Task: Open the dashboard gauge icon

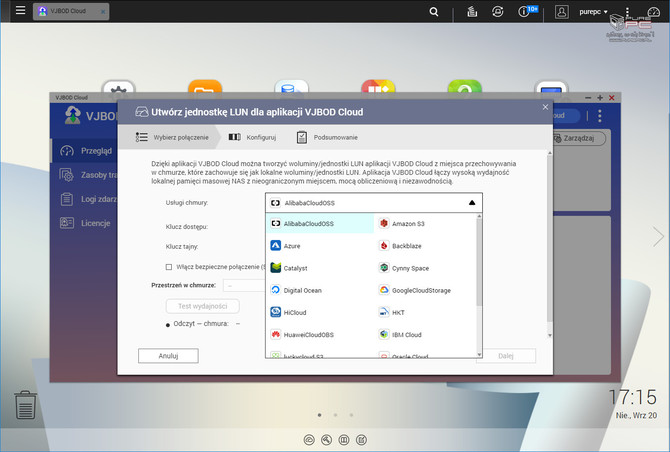Action: point(653,12)
